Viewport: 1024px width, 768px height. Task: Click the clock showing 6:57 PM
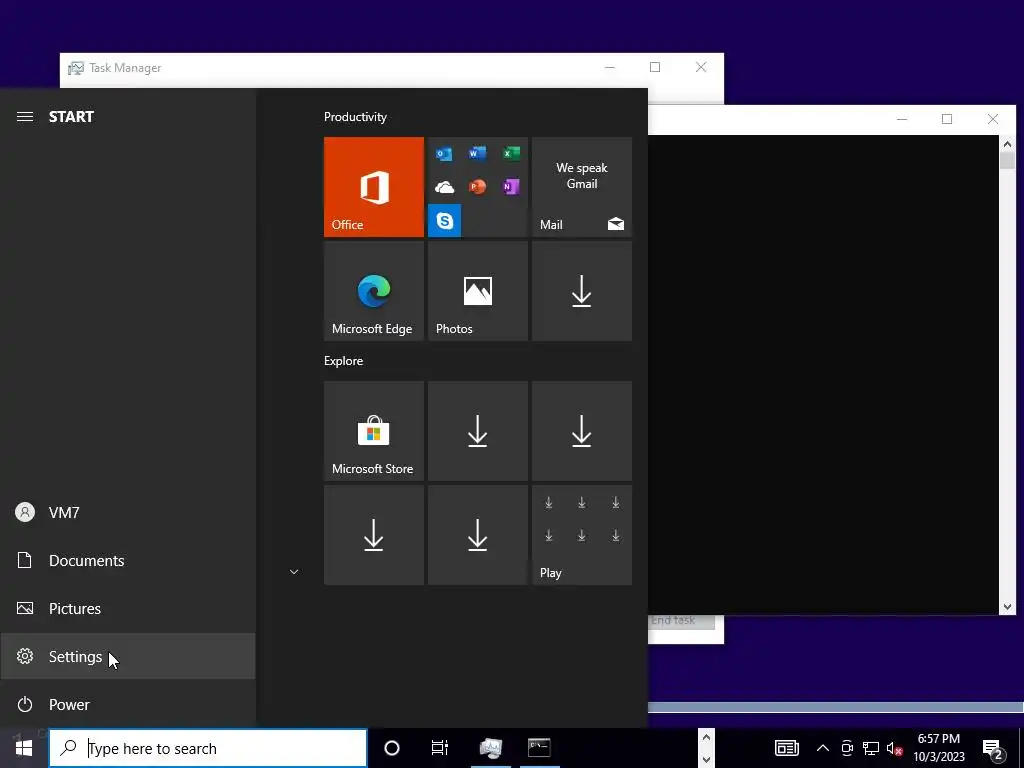pos(938,739)
